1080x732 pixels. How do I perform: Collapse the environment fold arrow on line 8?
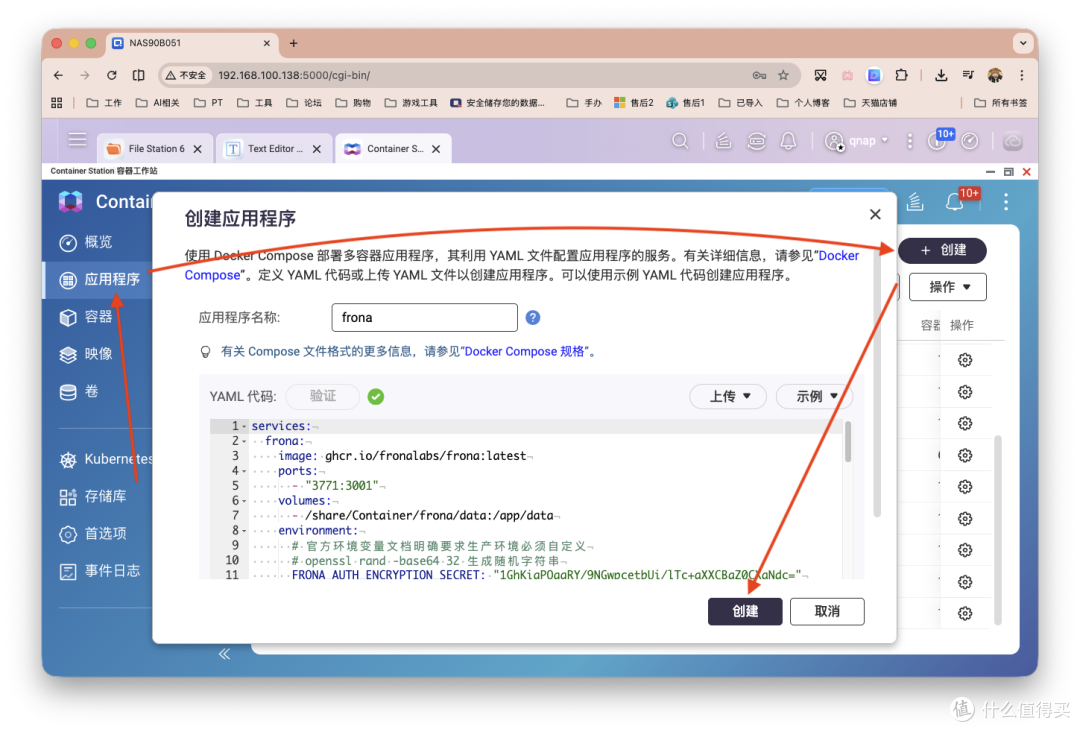[245, 531]
